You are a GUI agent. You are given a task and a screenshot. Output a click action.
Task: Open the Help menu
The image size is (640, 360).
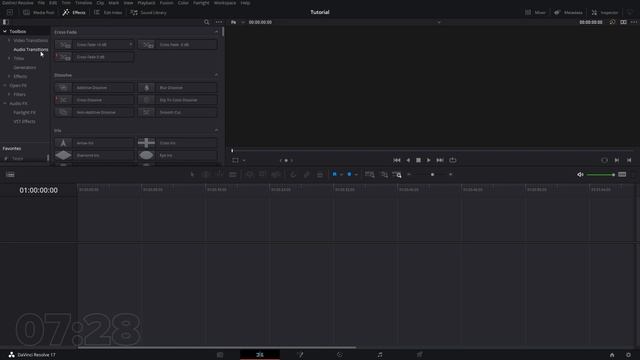[245, 3]
